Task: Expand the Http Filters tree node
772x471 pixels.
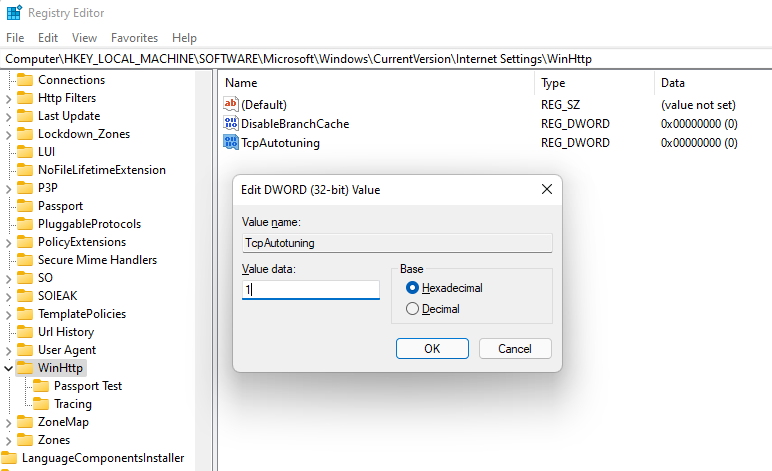Action: (x=9, y=98)
